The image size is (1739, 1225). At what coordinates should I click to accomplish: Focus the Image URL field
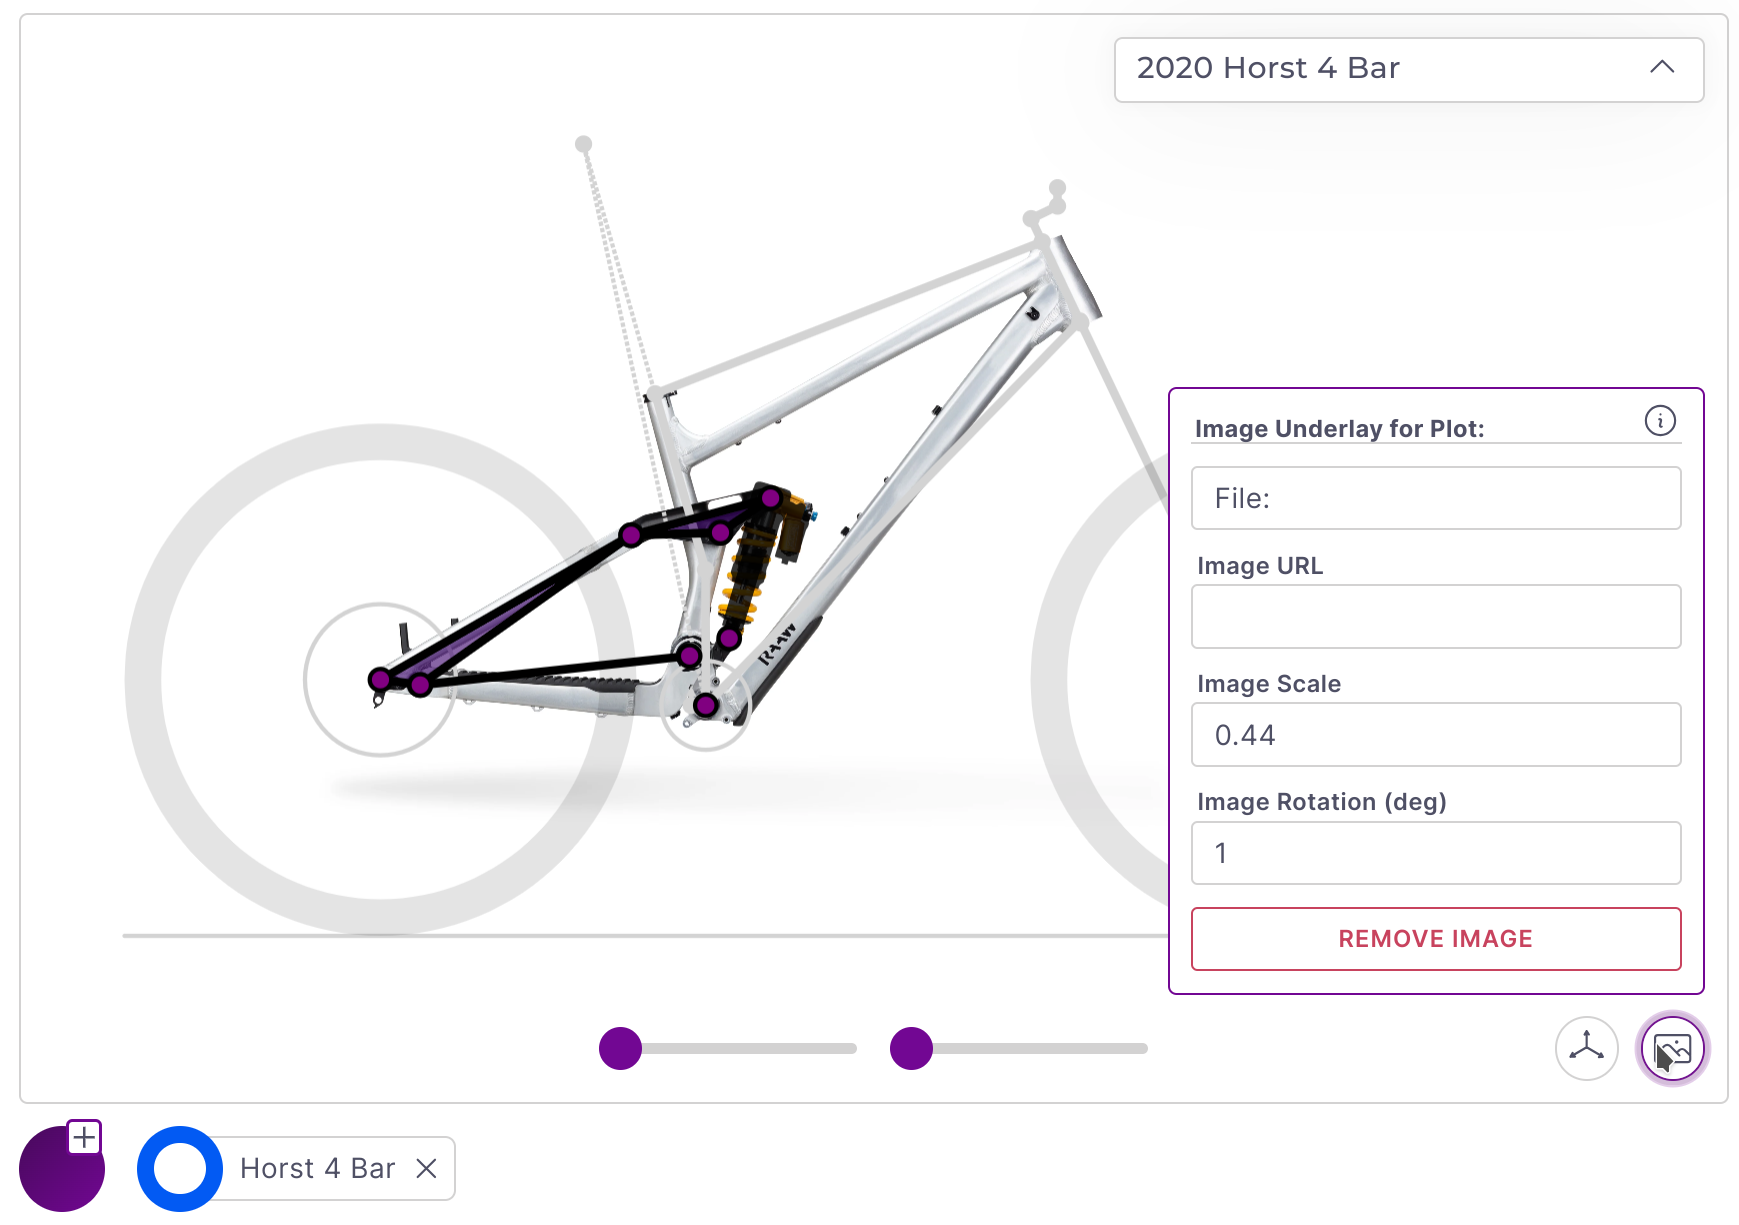tap(1435, 616)
